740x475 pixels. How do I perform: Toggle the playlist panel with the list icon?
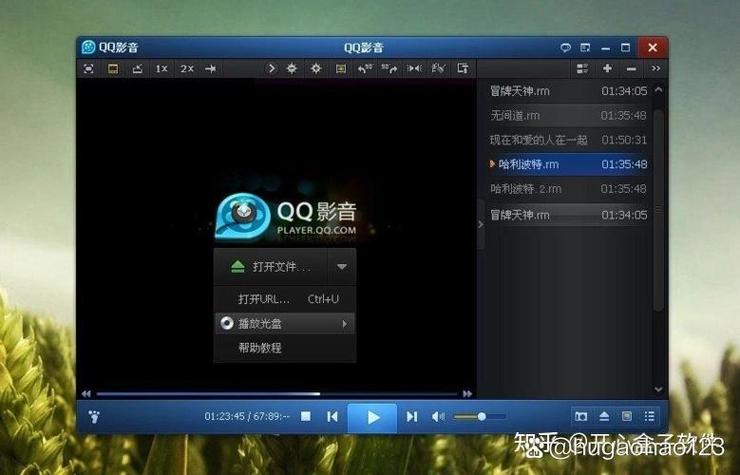tap(649, 416)
